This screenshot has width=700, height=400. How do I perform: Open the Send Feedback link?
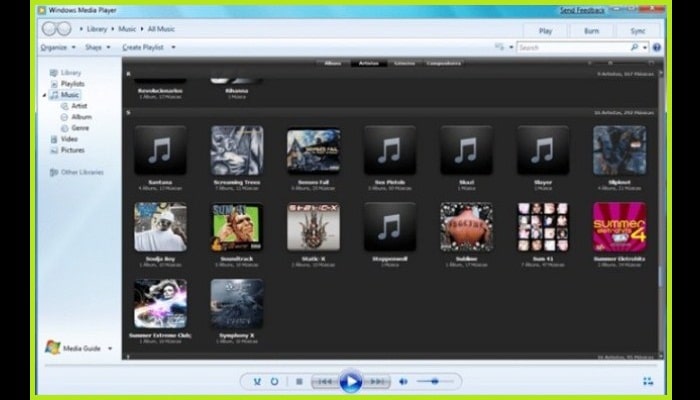[x=583, y=10]
